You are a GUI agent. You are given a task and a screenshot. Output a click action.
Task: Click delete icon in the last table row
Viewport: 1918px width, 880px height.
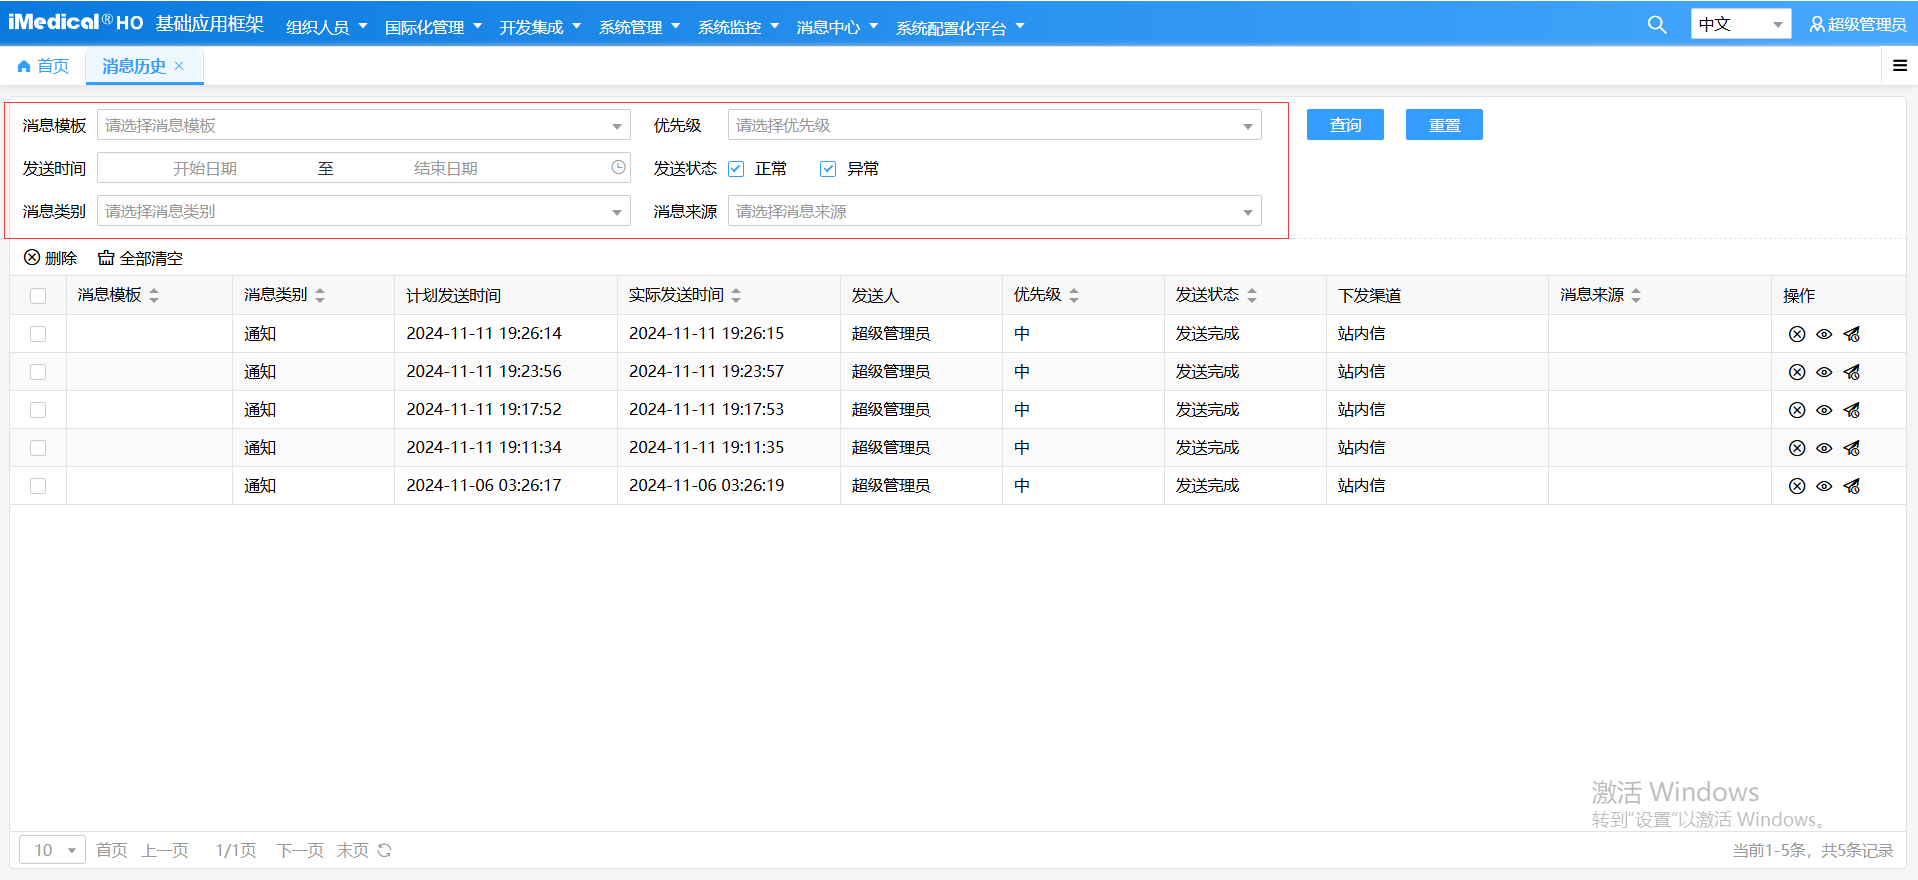coord(1796,486)
